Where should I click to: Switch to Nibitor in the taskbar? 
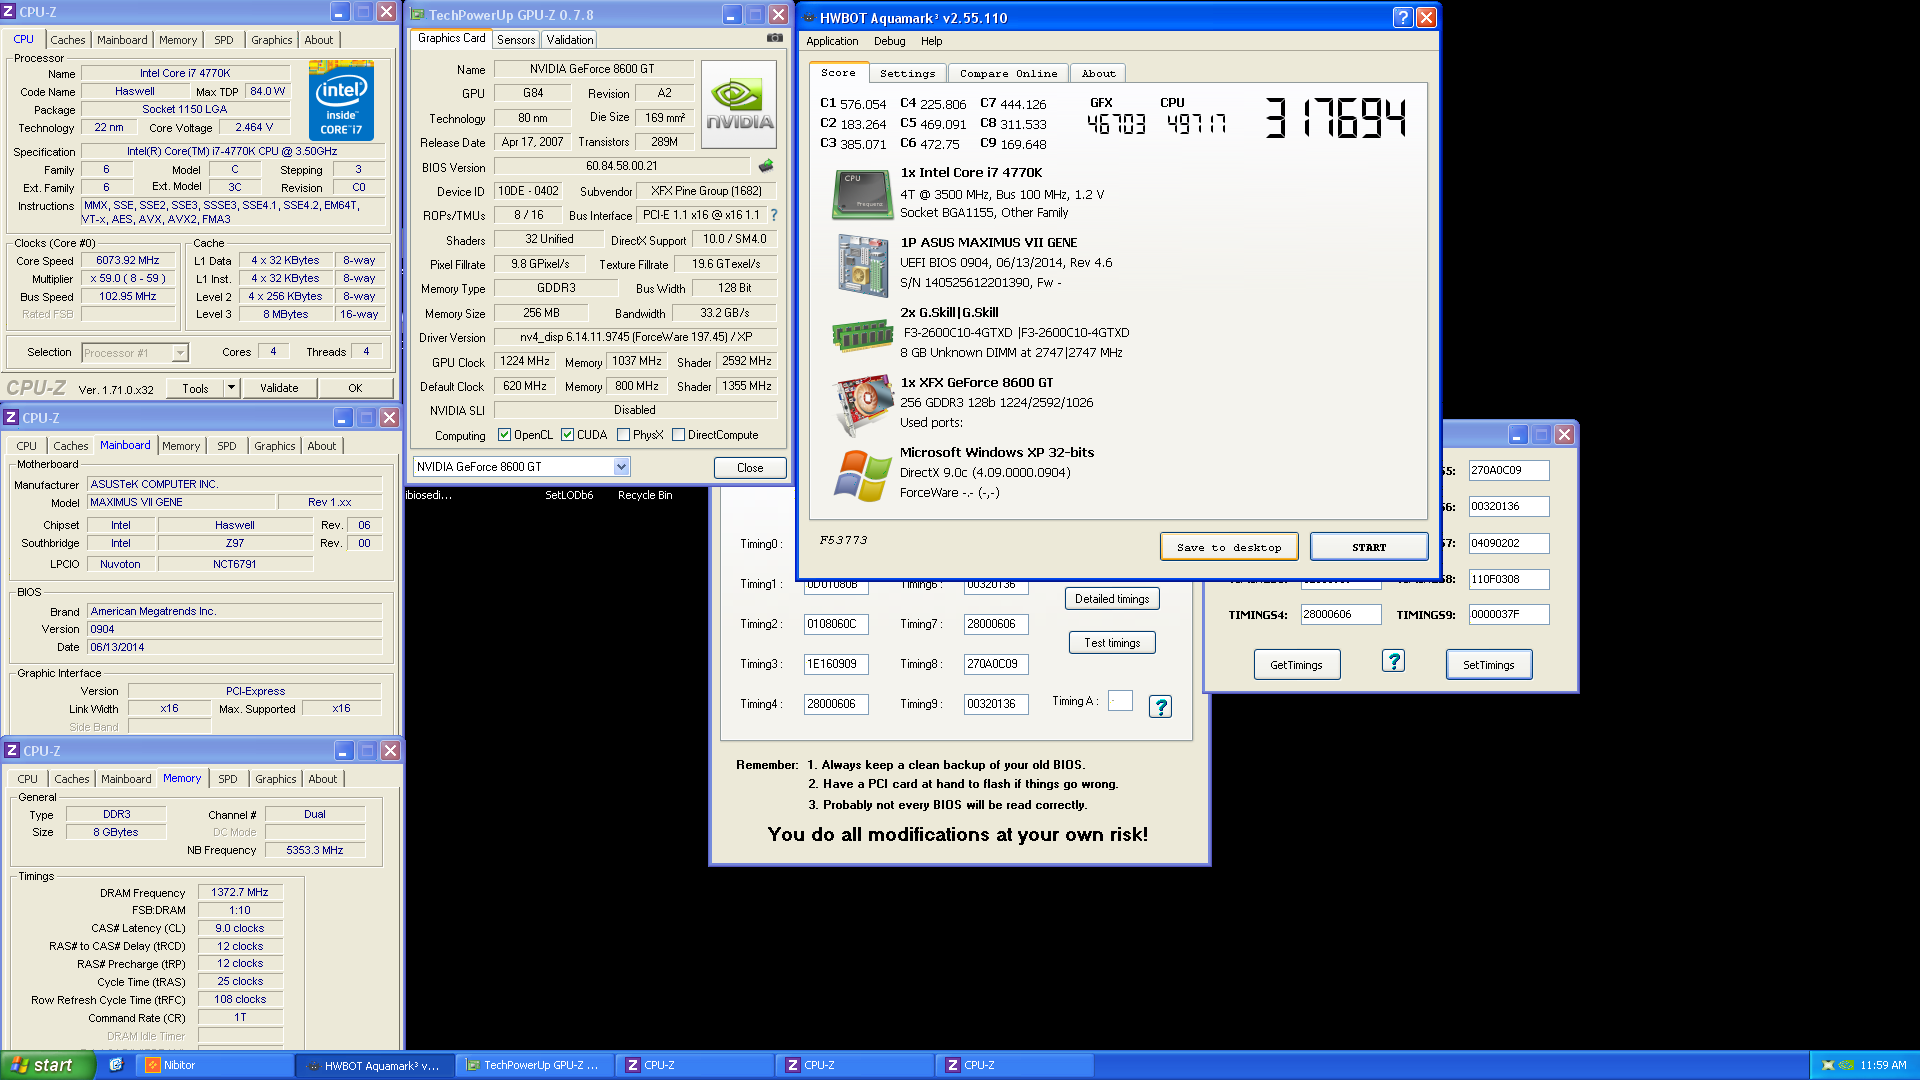point(216,1065)
